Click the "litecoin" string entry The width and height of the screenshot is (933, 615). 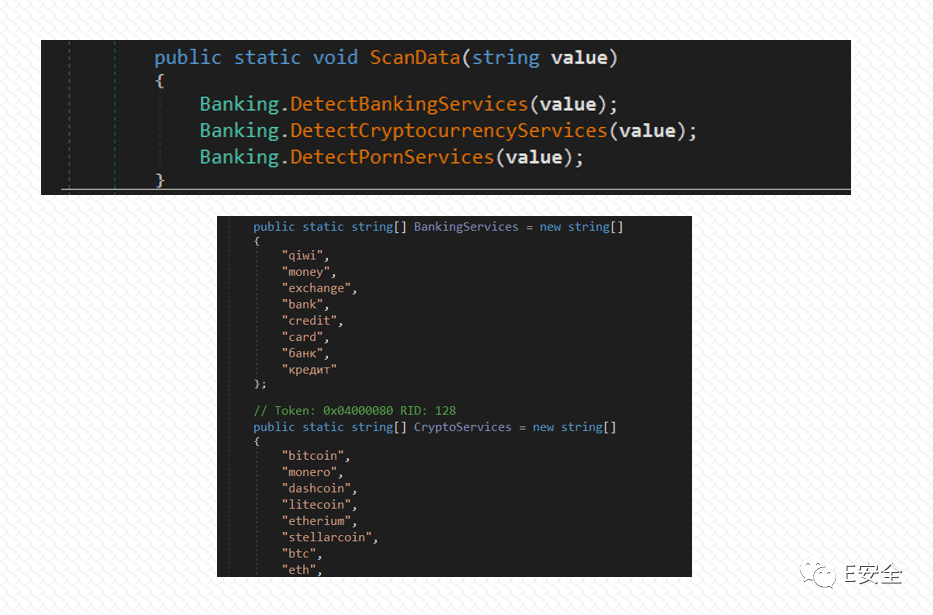317,504
